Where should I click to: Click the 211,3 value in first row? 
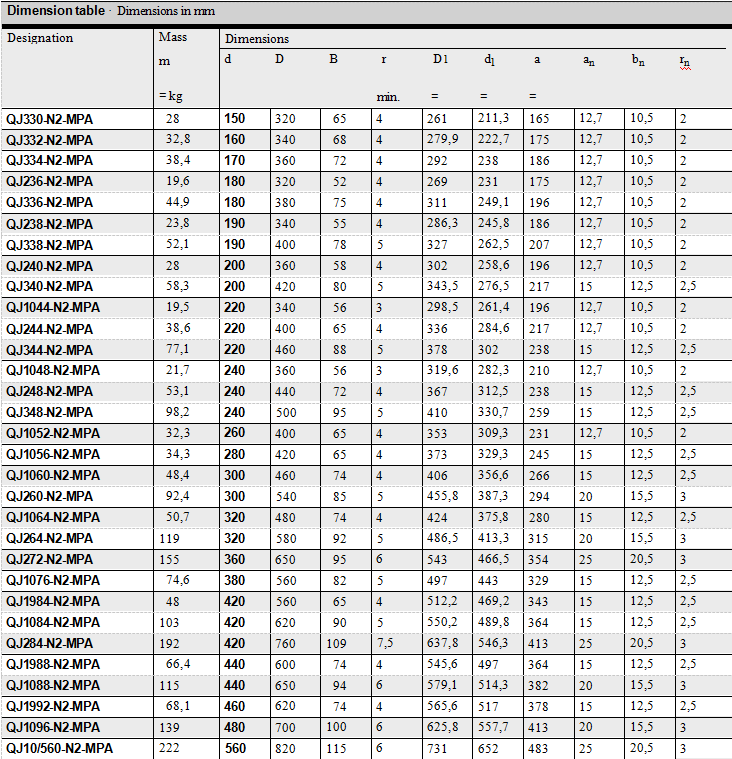click(494, 119)
